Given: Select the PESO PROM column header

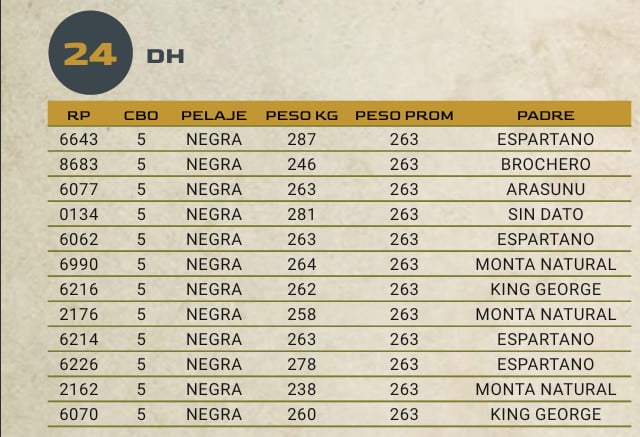Looking at the screenshot, I should point(404,115).
